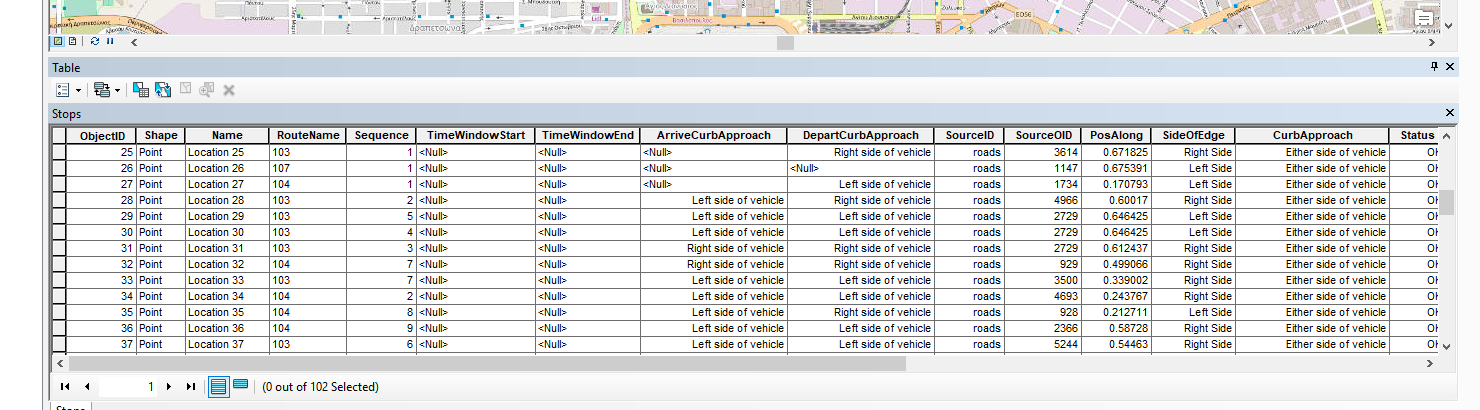1480x410 pixels.
Task: Click the SourceOID column header
Action: click(x=1044, y=135)
